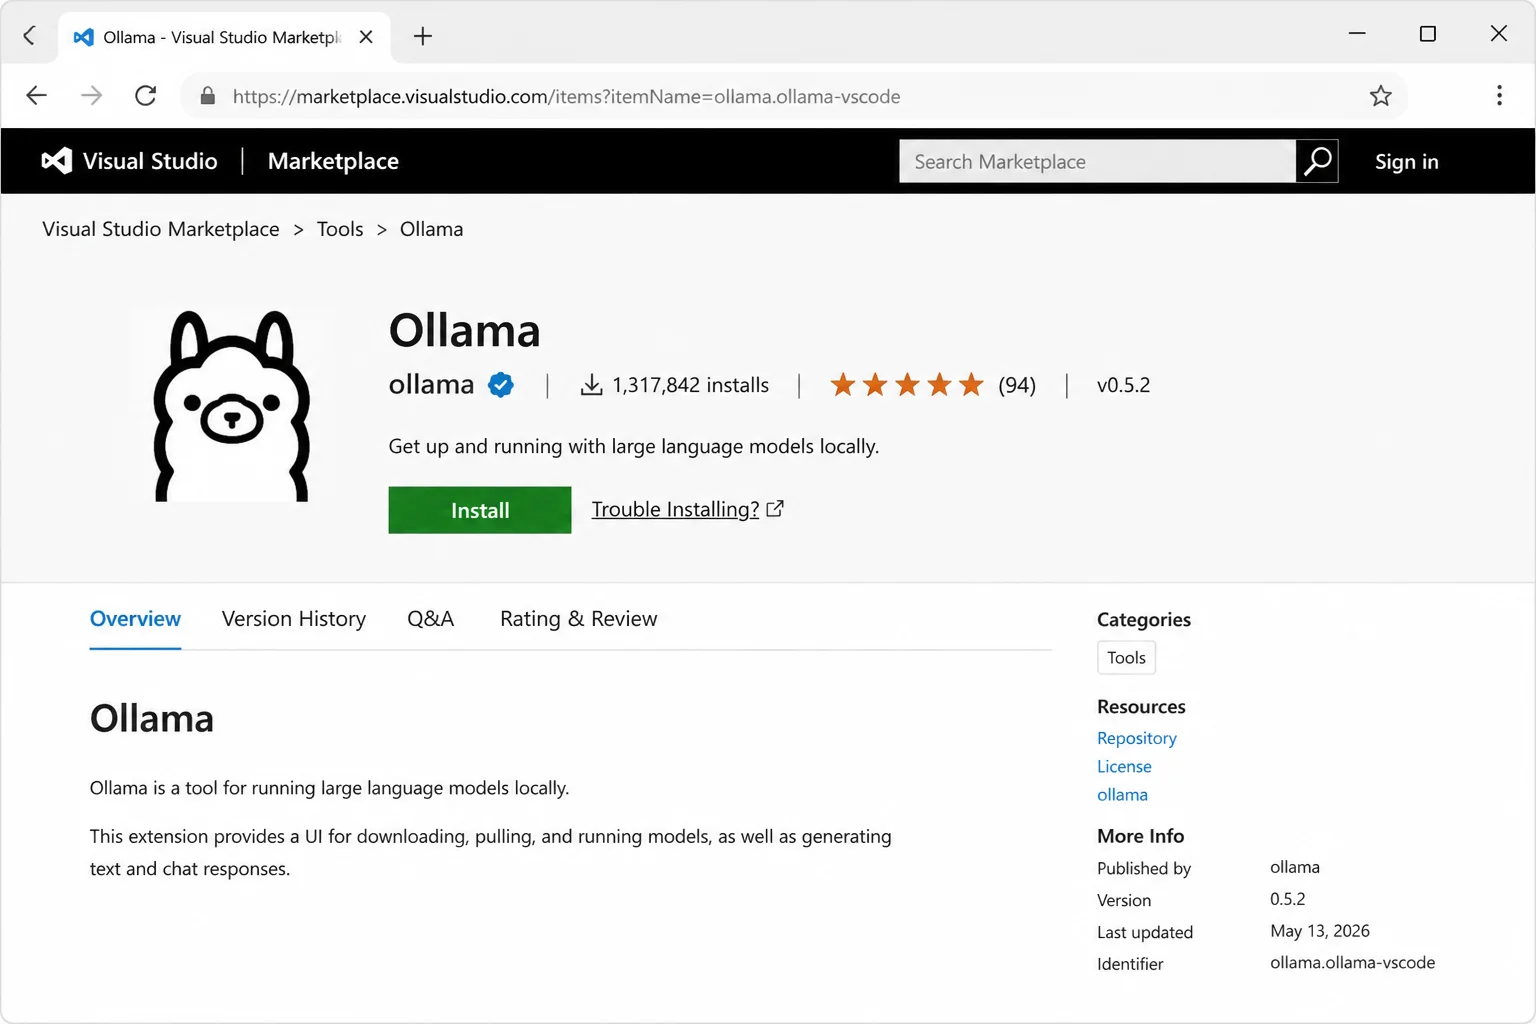1536x1024 pixels.
Task: Open the Marketplace header link
Action: [333, 161]
